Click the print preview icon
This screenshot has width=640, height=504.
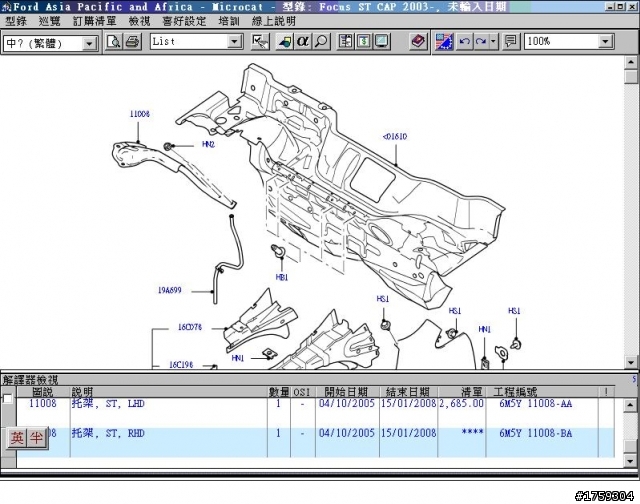(x=113, y=41)
